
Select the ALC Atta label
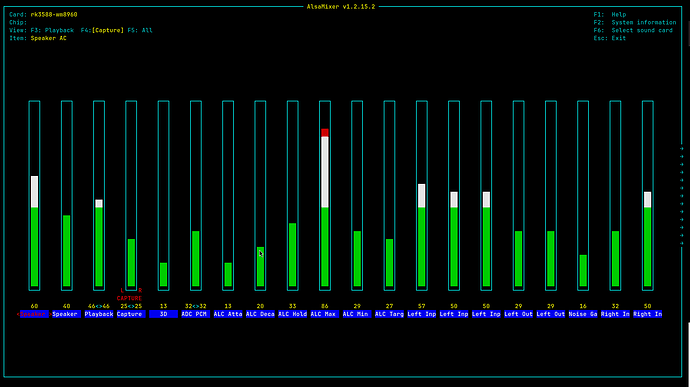228,314
